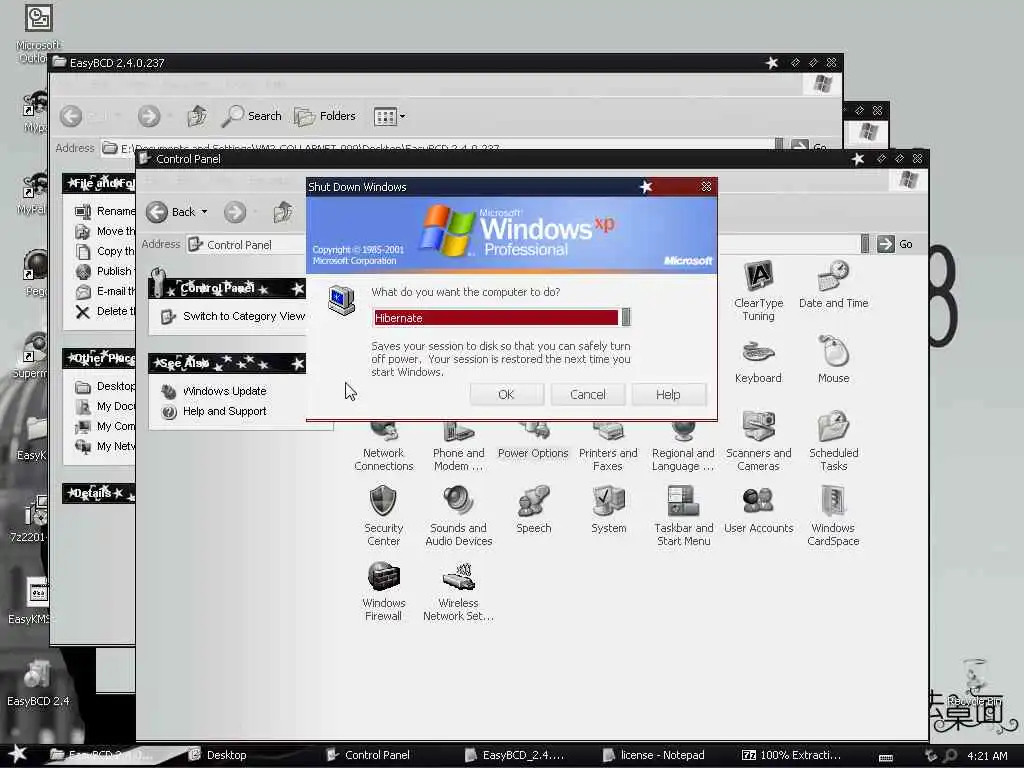1024x768 pixels.
Task: Click Rename task in EasyBCD pane
Action: pyautogui.click(x=104, y=211)
